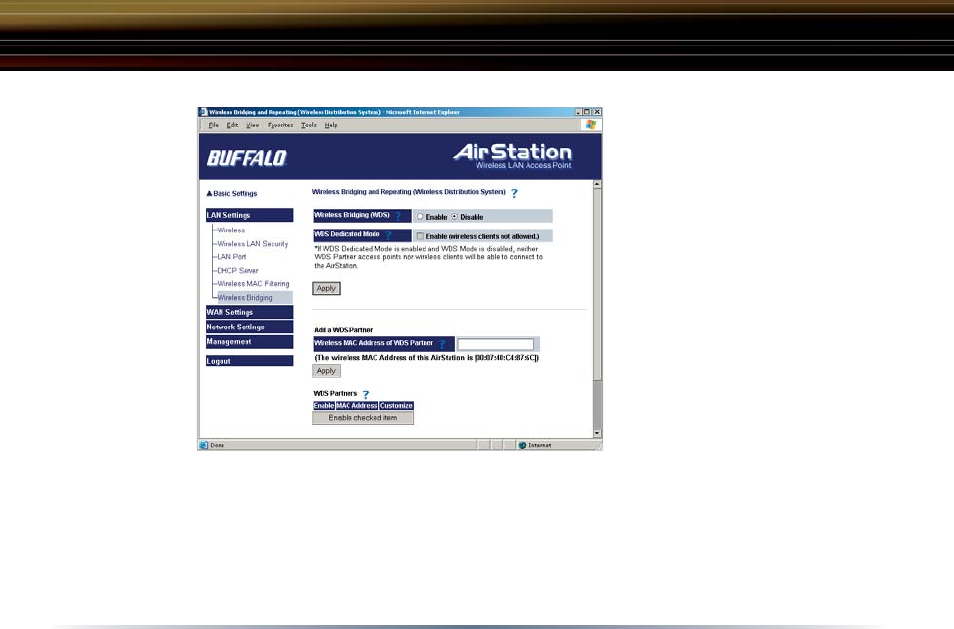The image size is (954, 629).
Task: Open the Wireless MAC Filtering link
Action: [253, 284]
